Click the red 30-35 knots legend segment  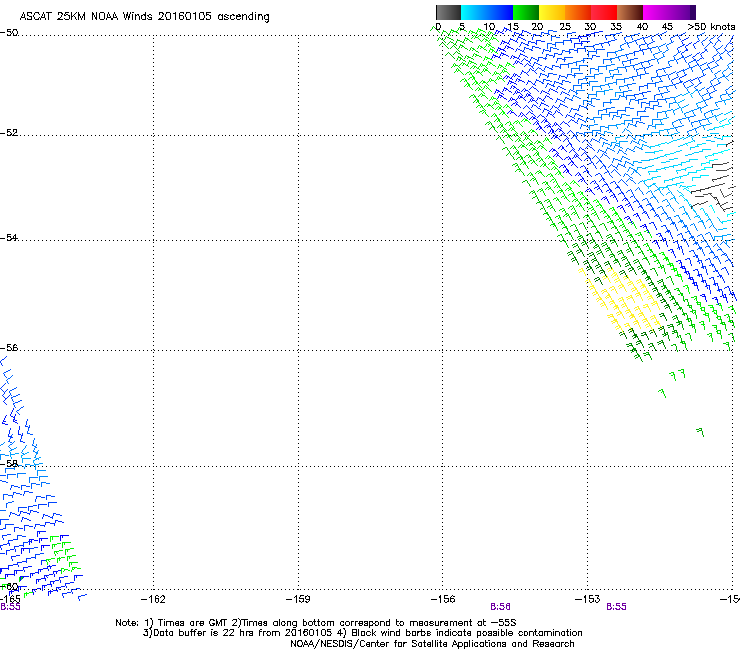click(x=604, y=12)
